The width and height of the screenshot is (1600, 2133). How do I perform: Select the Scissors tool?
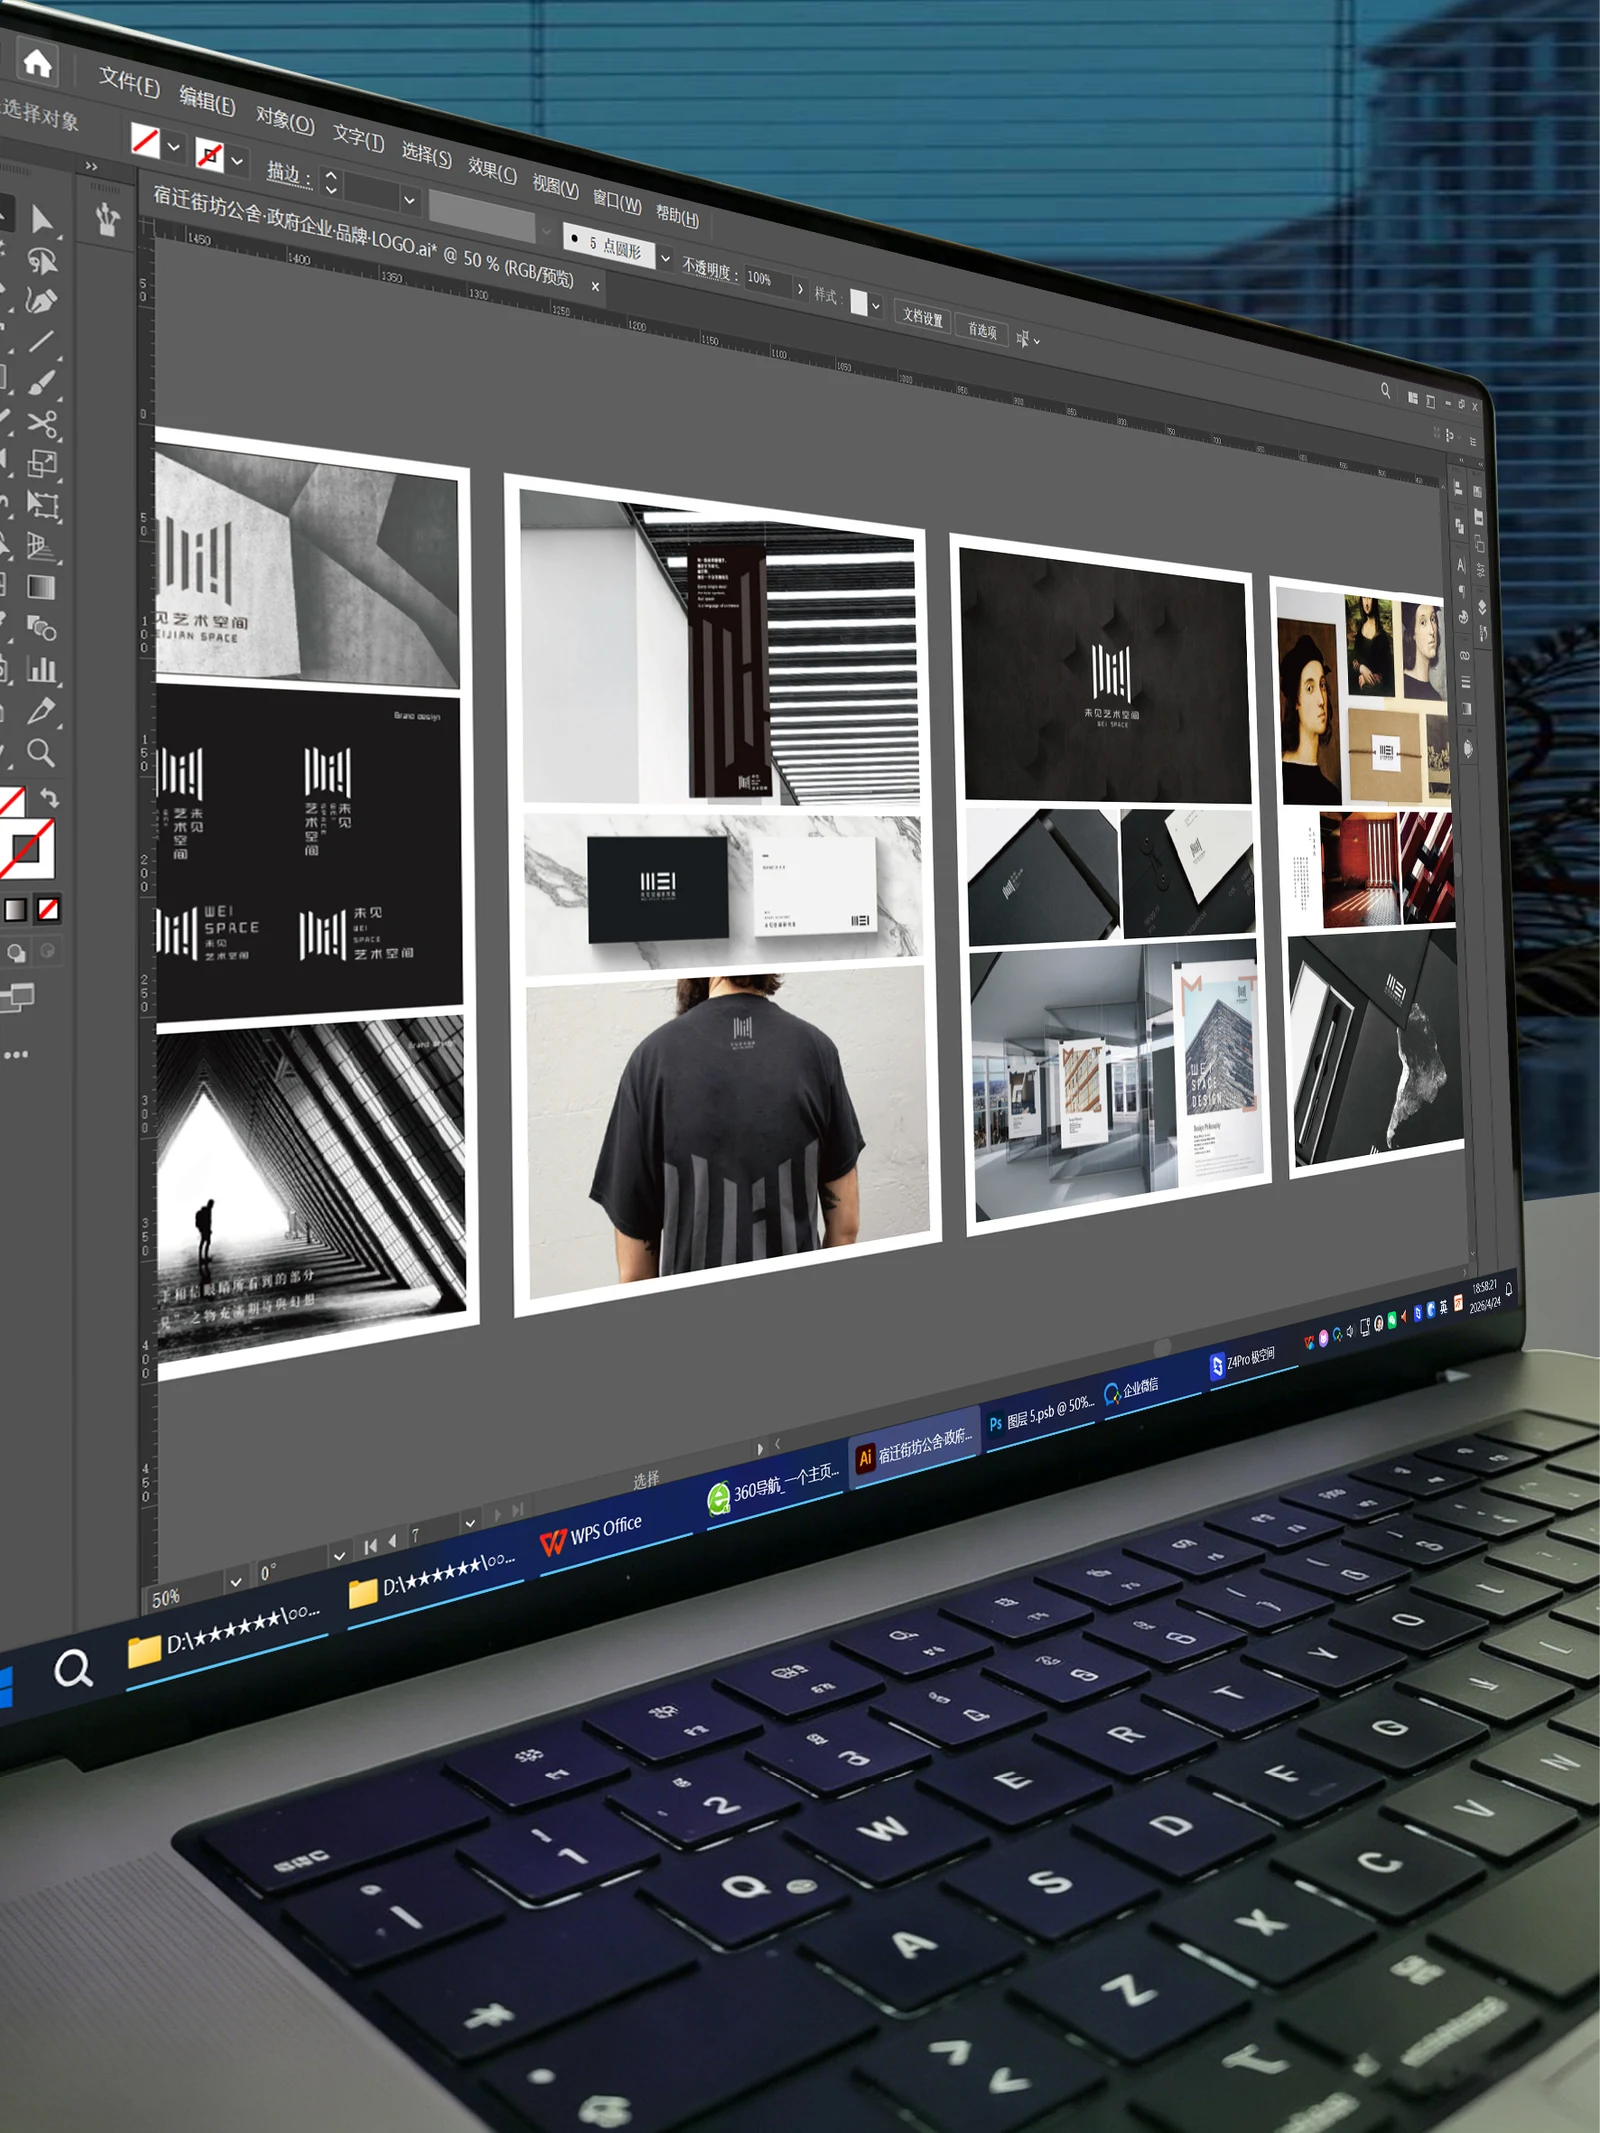(42, 423)
